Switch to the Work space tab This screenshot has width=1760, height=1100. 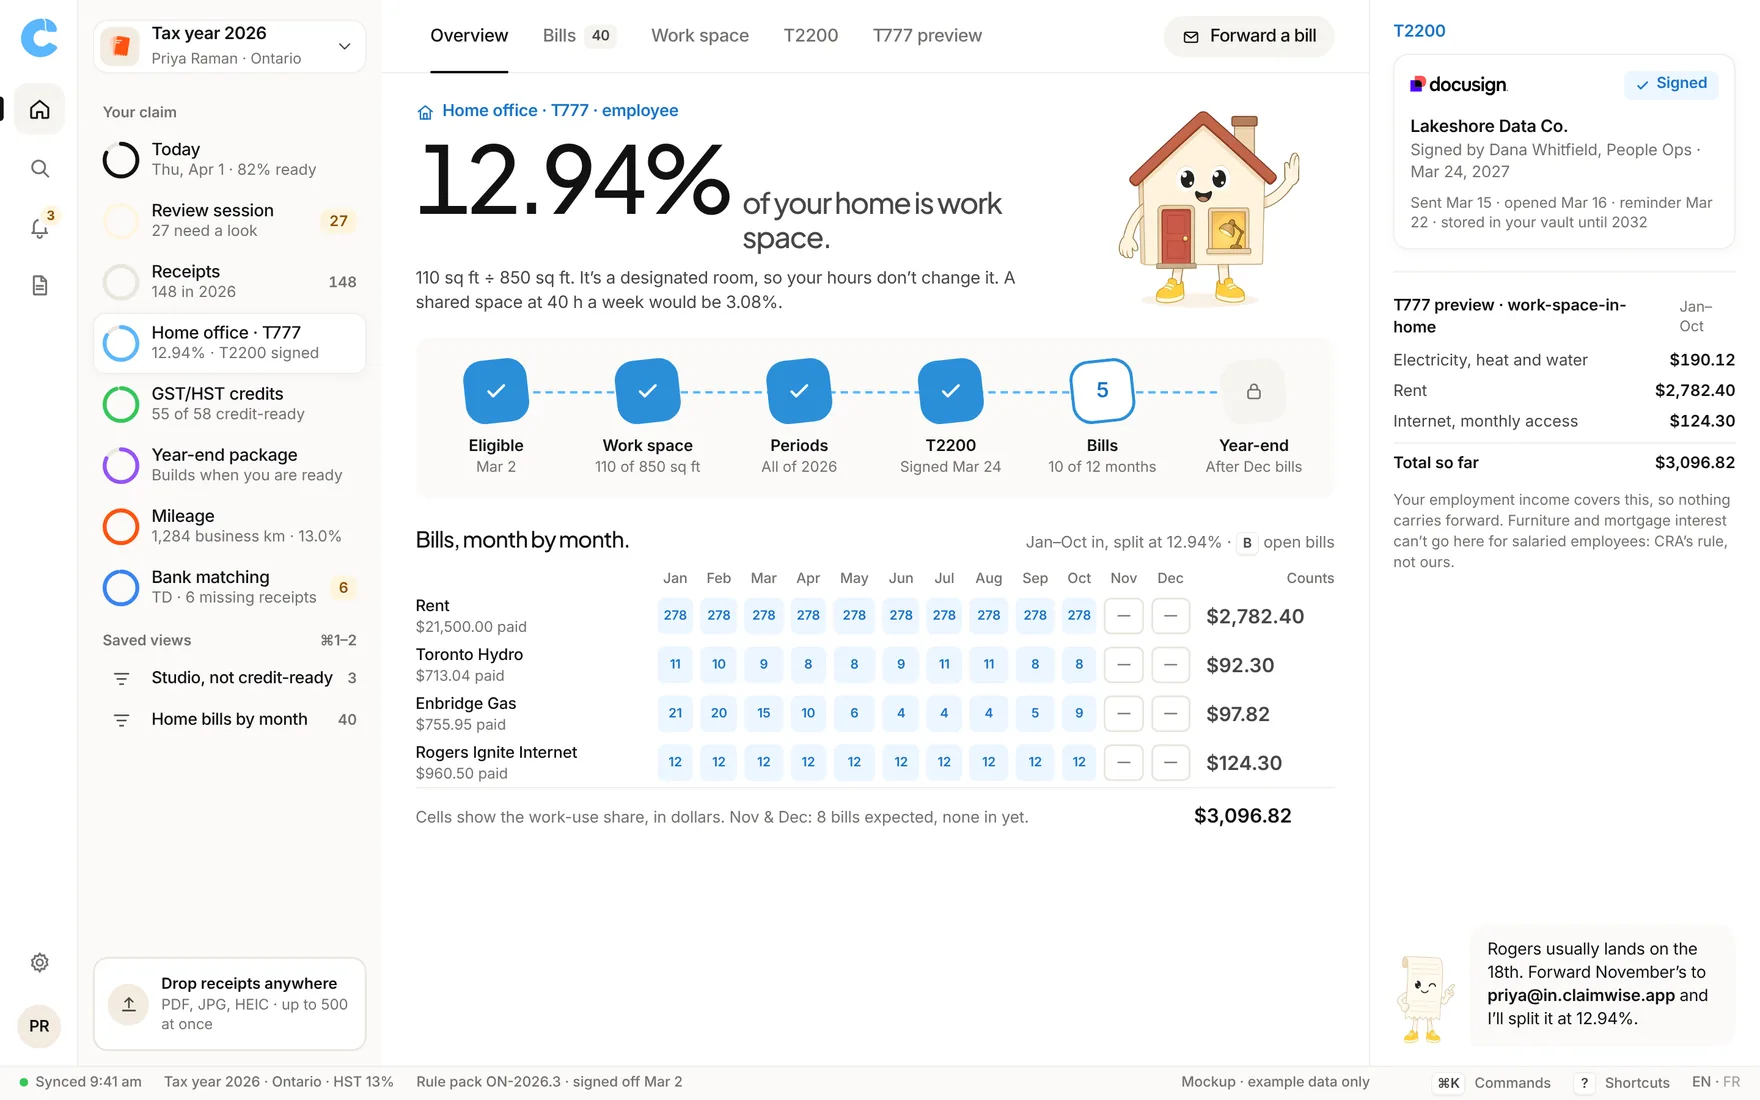(x=700, y=36)
